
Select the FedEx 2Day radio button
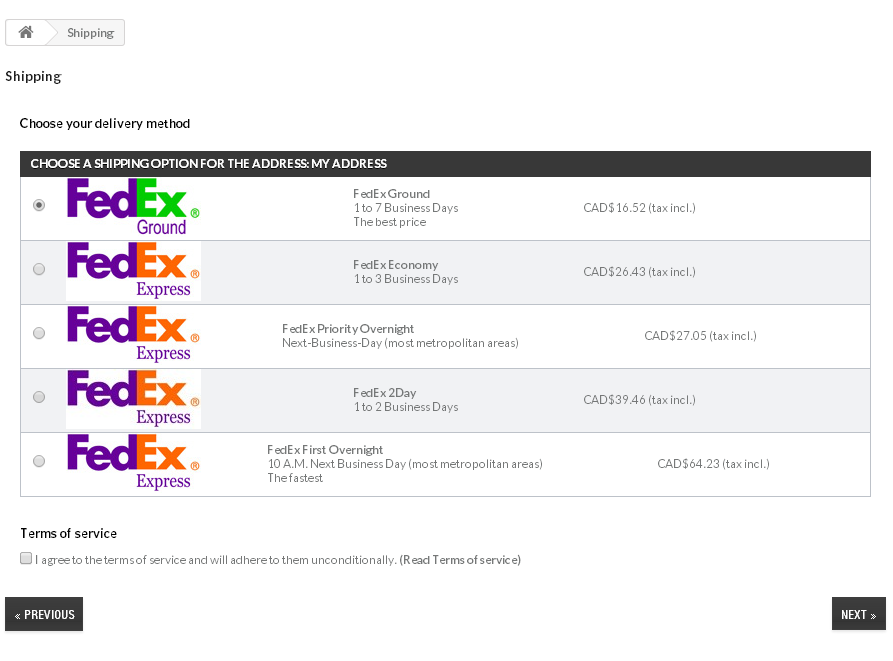[39, 397]
